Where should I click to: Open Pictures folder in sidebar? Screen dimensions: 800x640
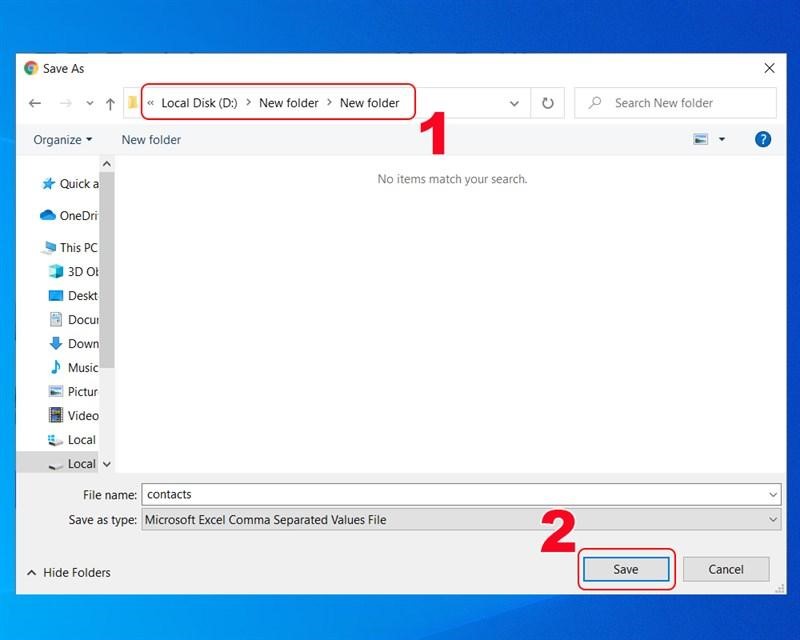(x=73, y=391)
